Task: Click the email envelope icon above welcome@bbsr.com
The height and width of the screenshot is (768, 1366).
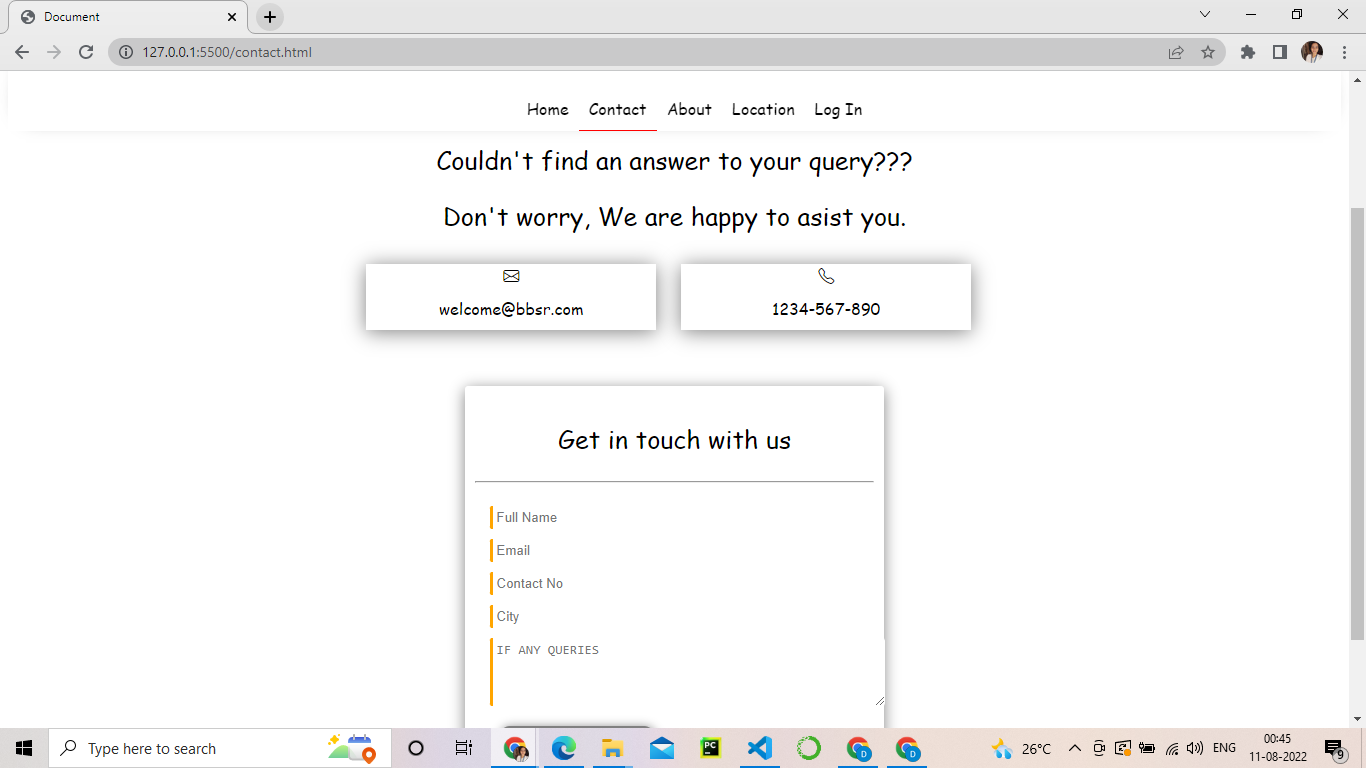Action: pyautogui.click(x=511, y=276)
